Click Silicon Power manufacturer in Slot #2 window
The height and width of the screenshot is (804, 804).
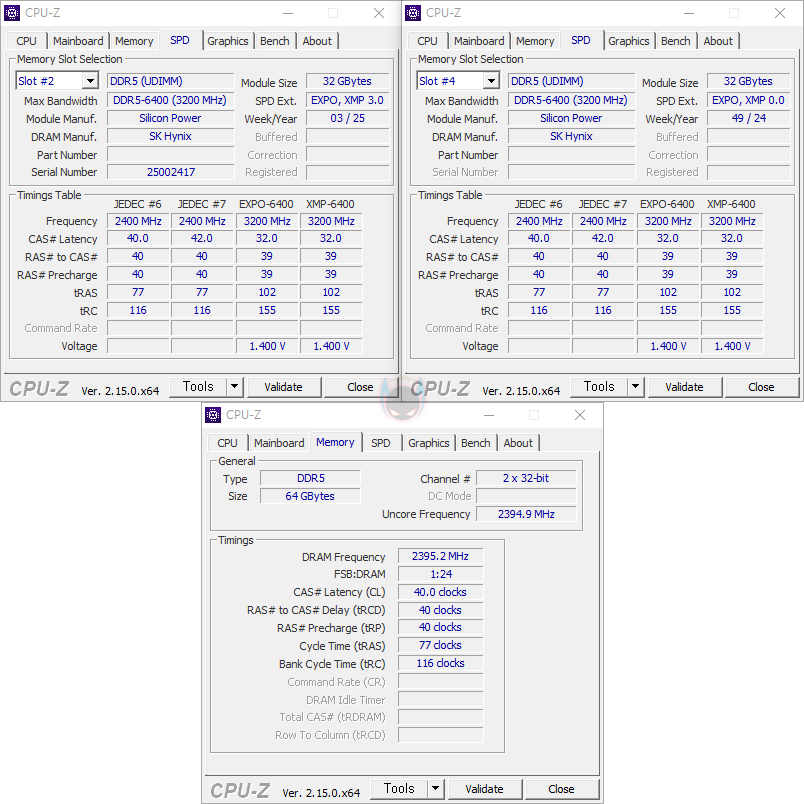[x=171, y=118]
